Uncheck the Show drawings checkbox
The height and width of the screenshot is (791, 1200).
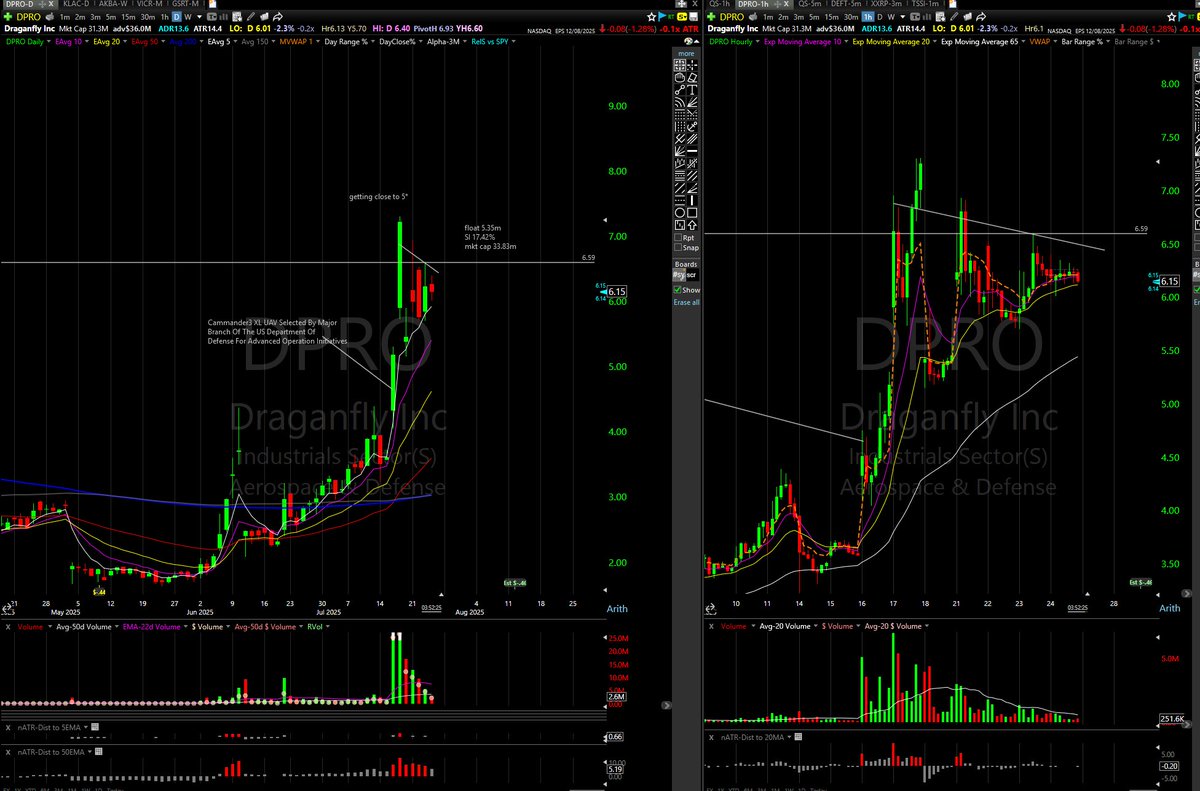[x=678, y=290]
